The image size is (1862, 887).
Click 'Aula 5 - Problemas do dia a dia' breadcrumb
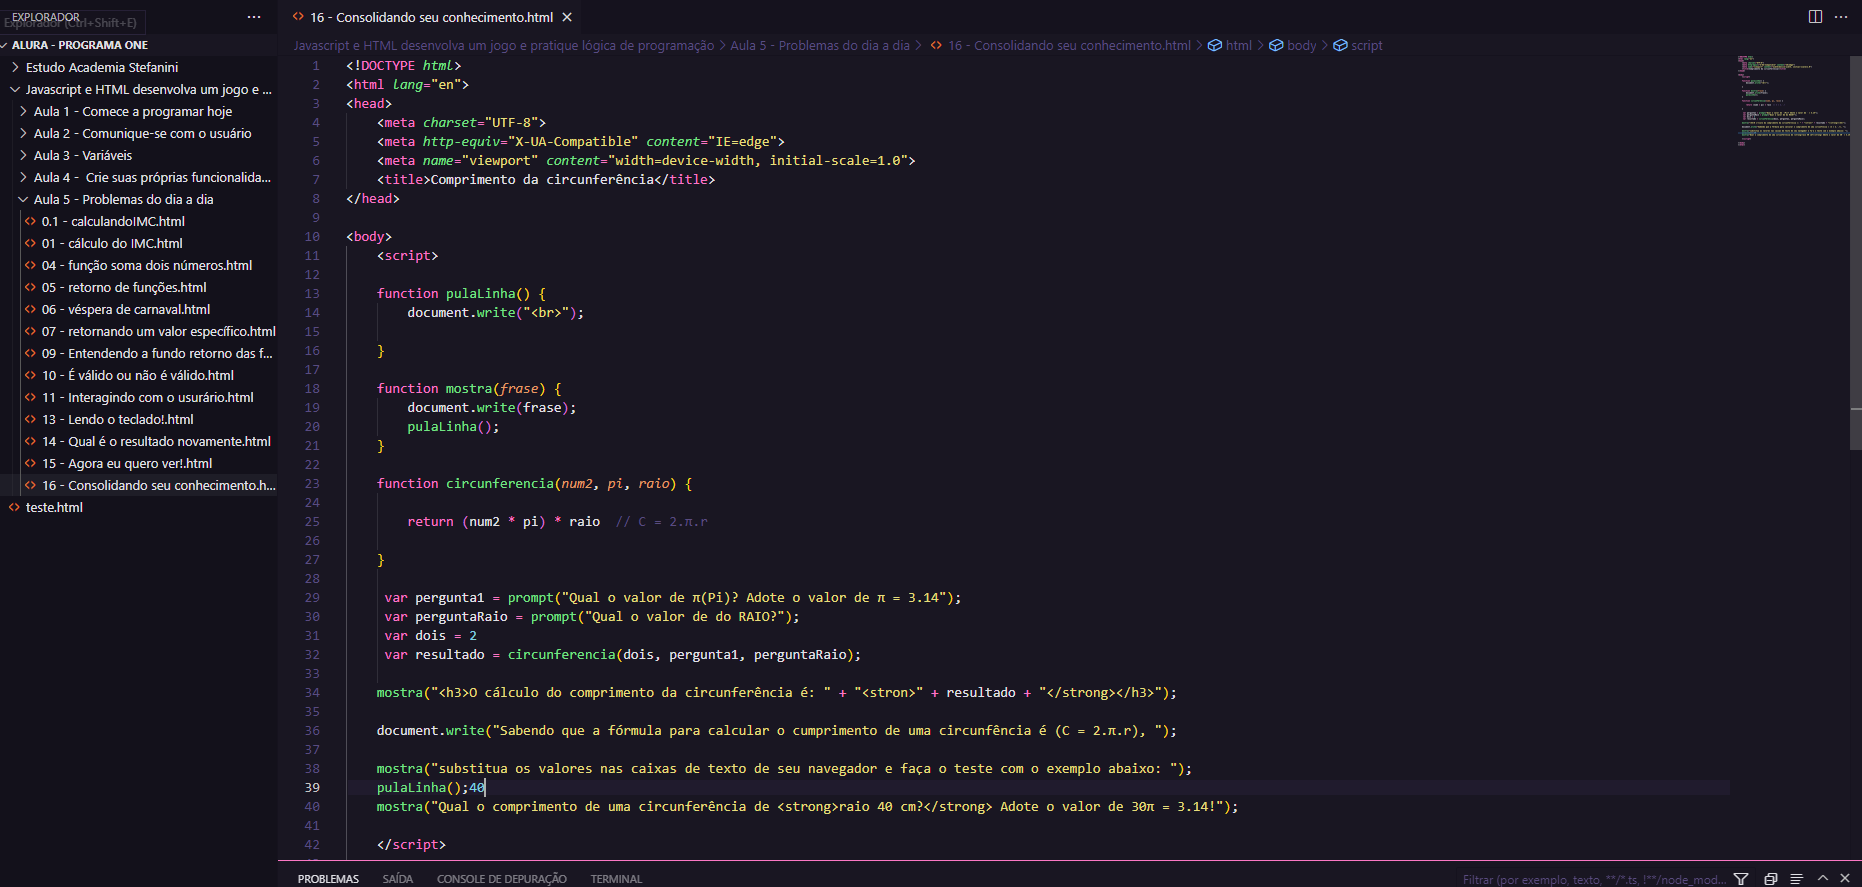(820, 45)
